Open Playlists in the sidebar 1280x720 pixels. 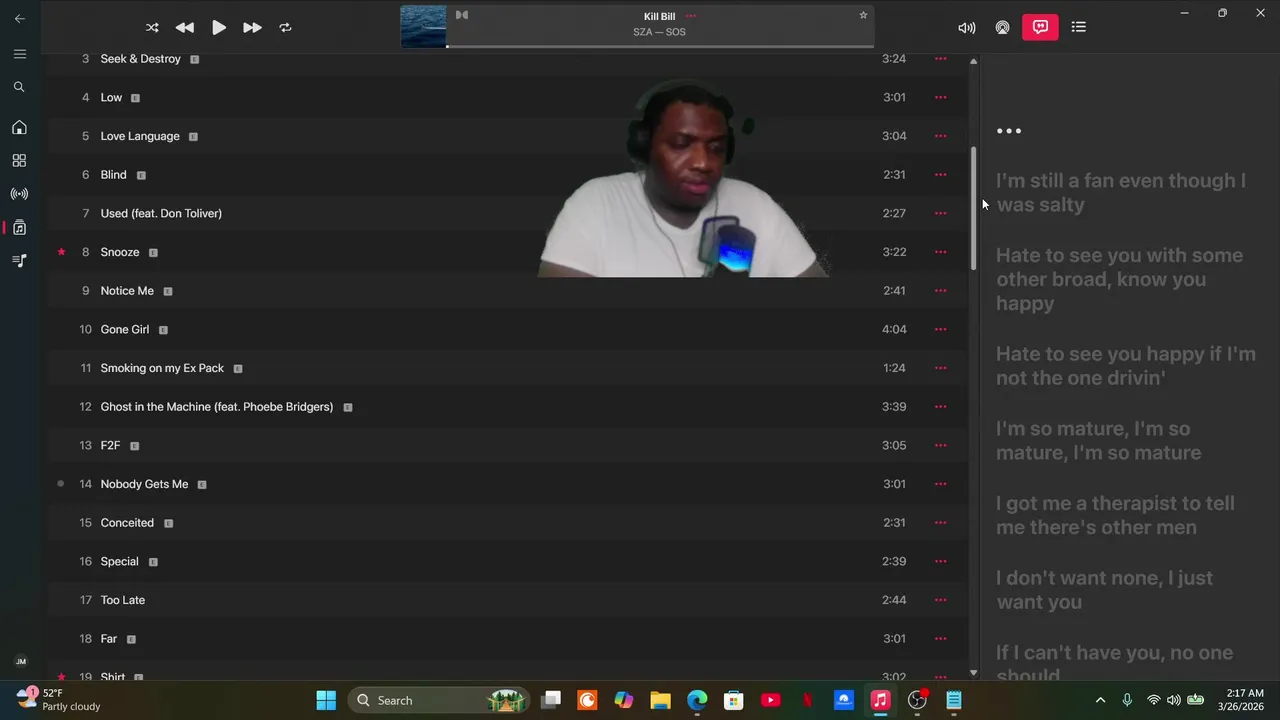coord(19,260)
